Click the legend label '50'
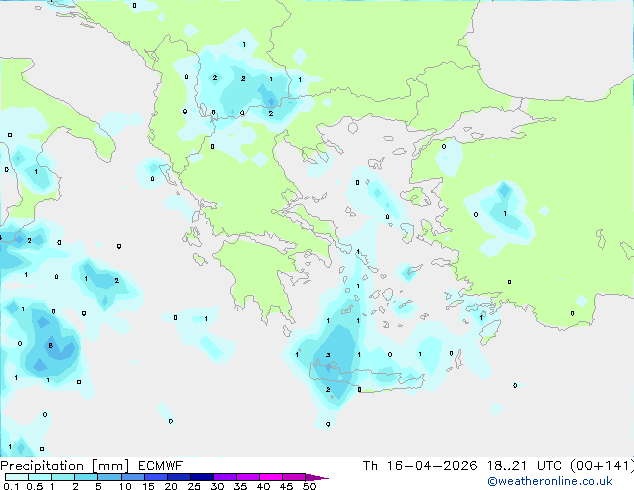634x490 pixels. pos(309,486)
